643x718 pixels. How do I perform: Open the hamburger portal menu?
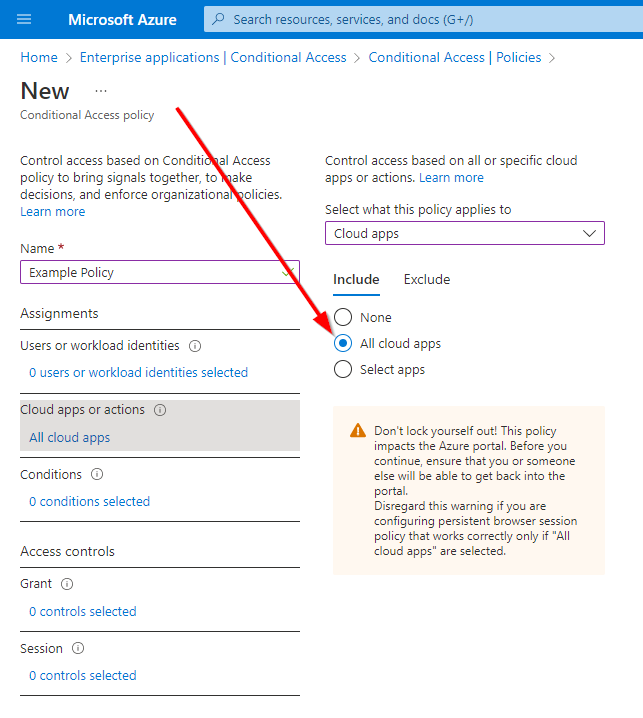(24, 19)
